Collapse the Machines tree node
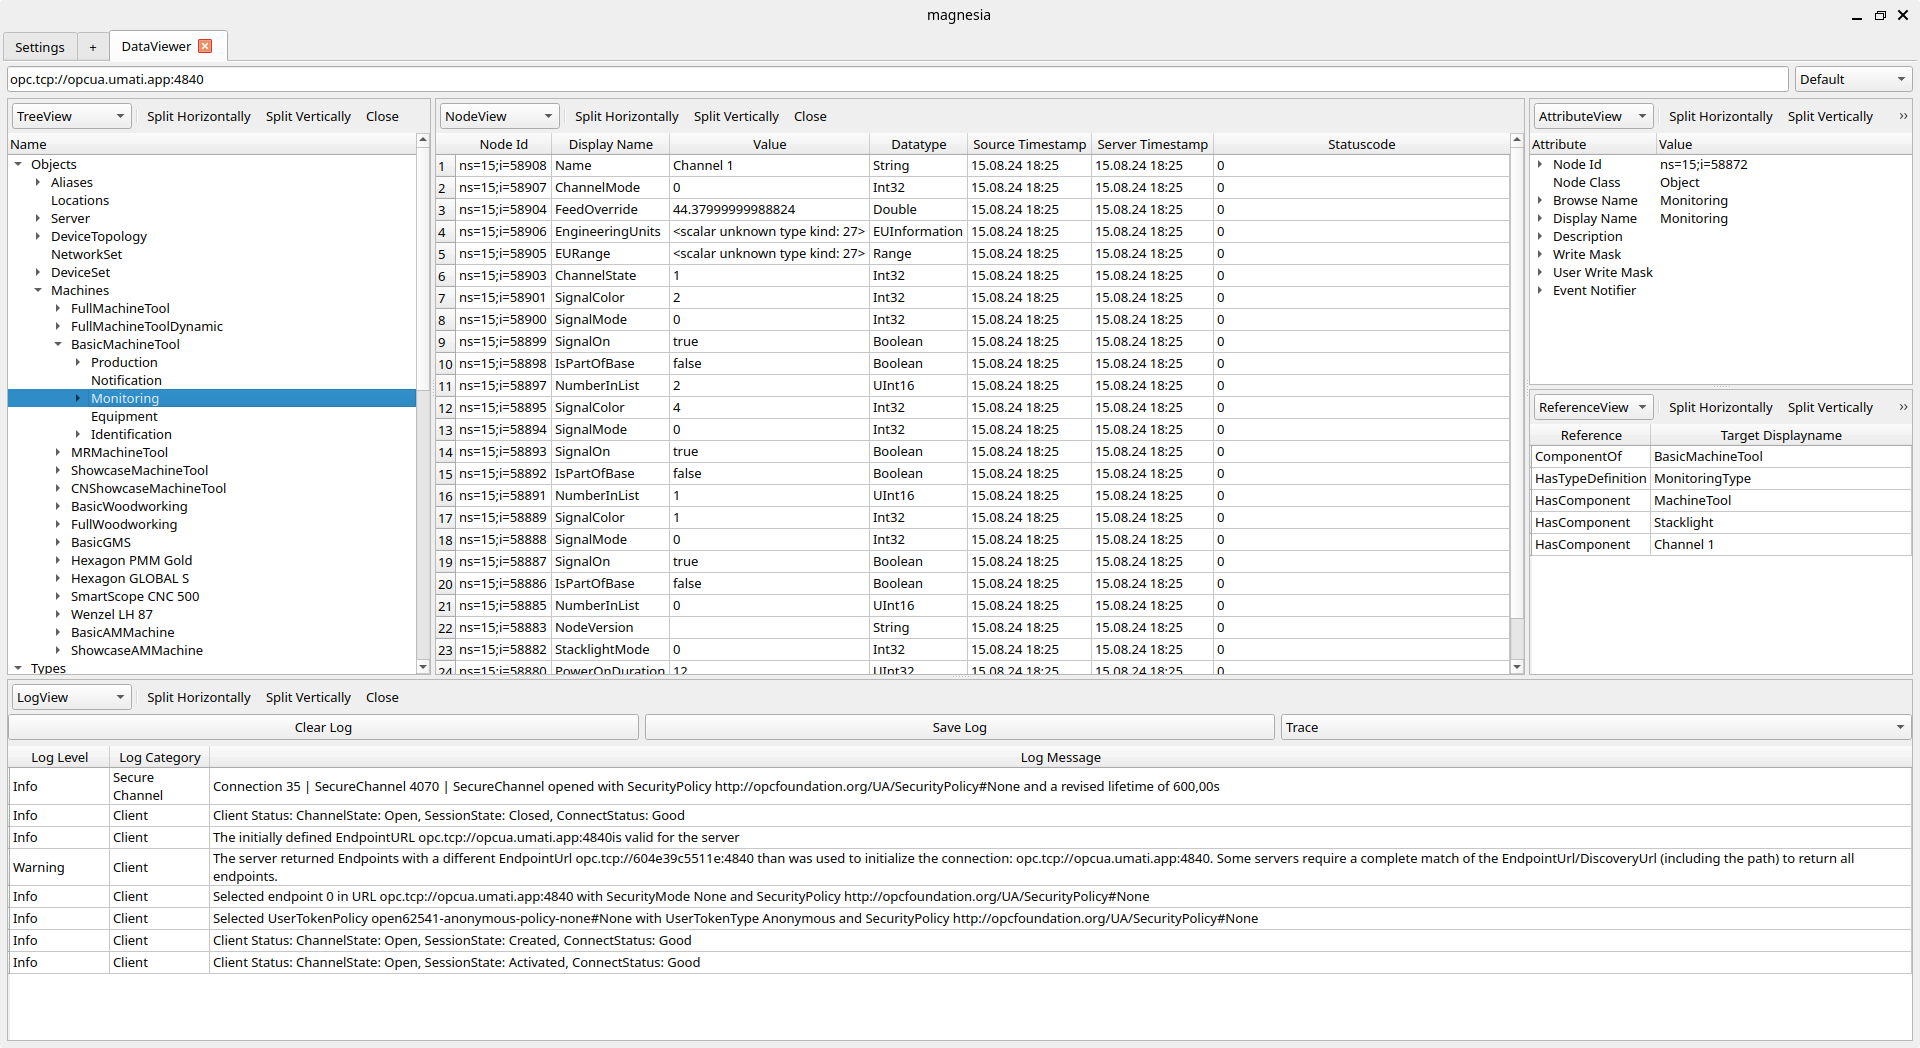Viewport: 1920px width, 1048px height. point(38,291)
